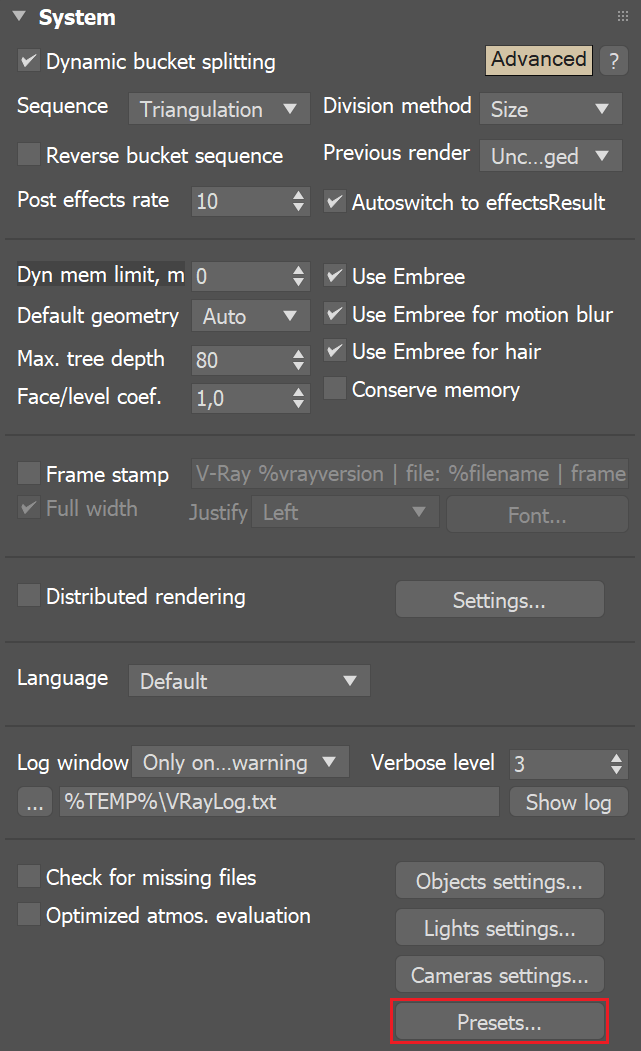641x1051 pixels.
Task: Open the Division method dropdown
Action: tap(550, 109)
